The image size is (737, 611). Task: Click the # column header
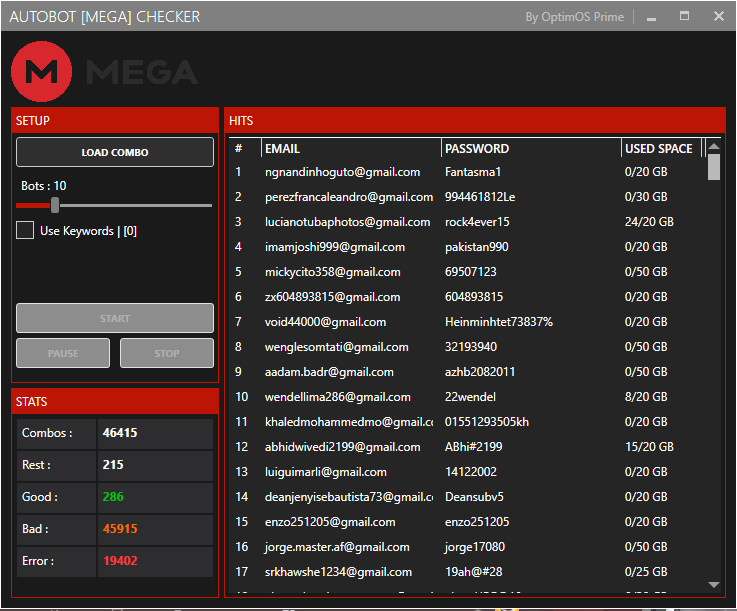click(245, 149)
